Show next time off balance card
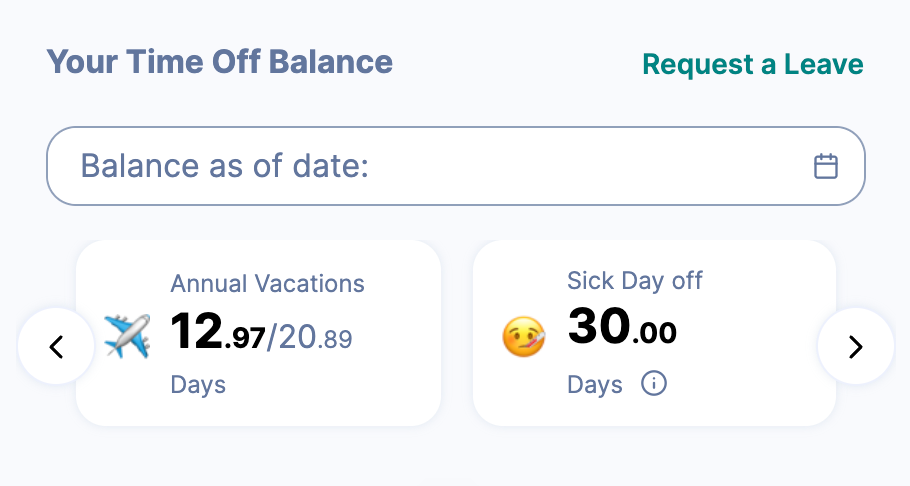The width and height of the screenshot is (910, 486). (855, 346)
